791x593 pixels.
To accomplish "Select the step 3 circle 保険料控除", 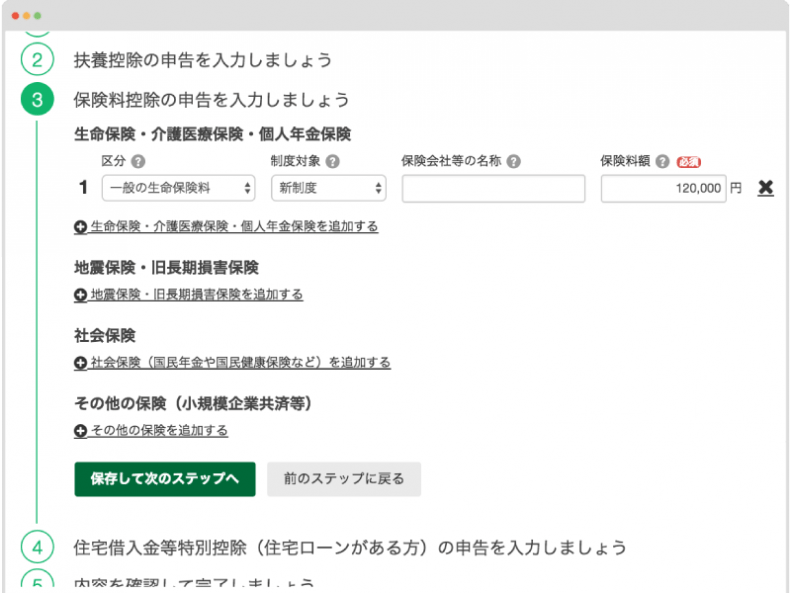I will tap(37, 100).
